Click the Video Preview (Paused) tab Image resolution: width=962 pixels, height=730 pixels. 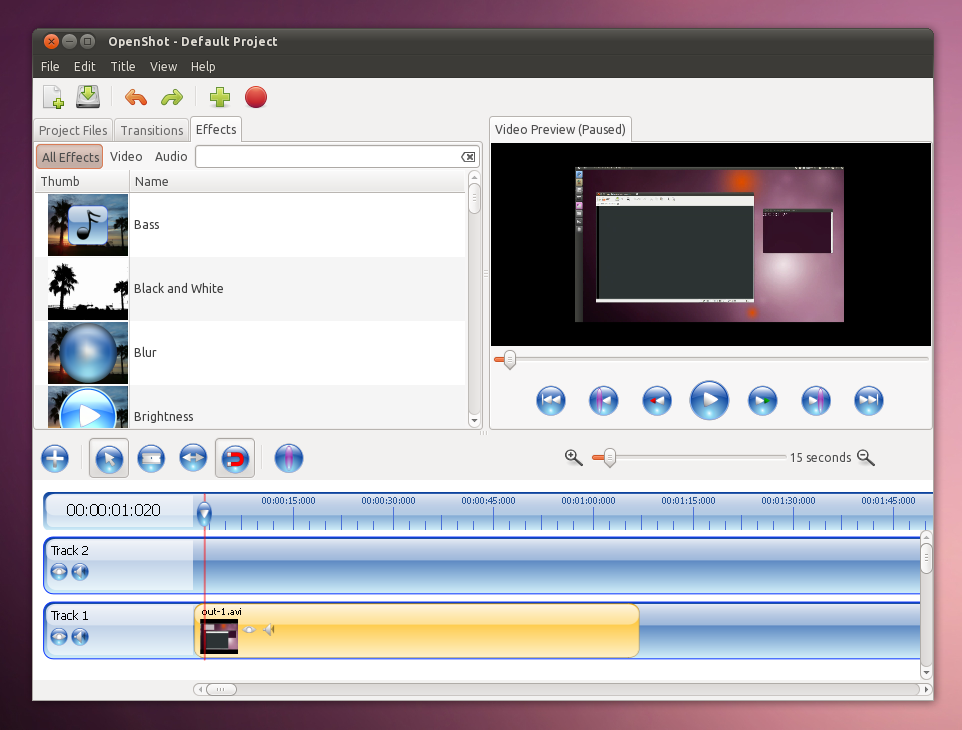pyautogui.click(x=560, y=129)
